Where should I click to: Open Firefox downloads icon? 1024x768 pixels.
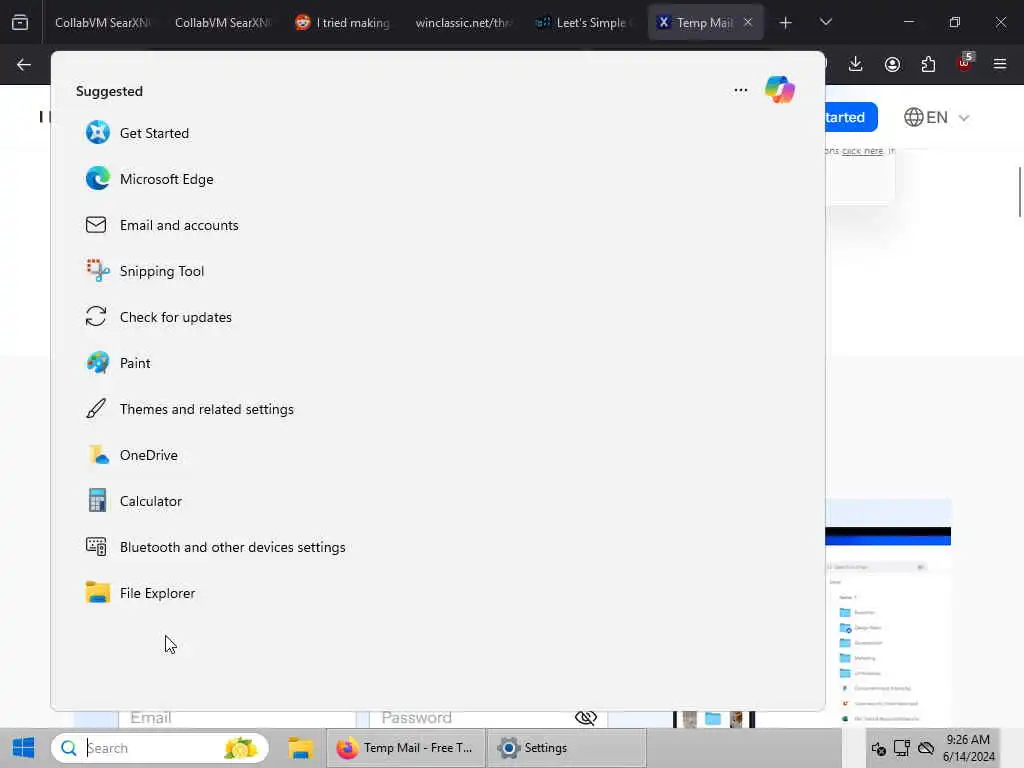coord(856,64)
